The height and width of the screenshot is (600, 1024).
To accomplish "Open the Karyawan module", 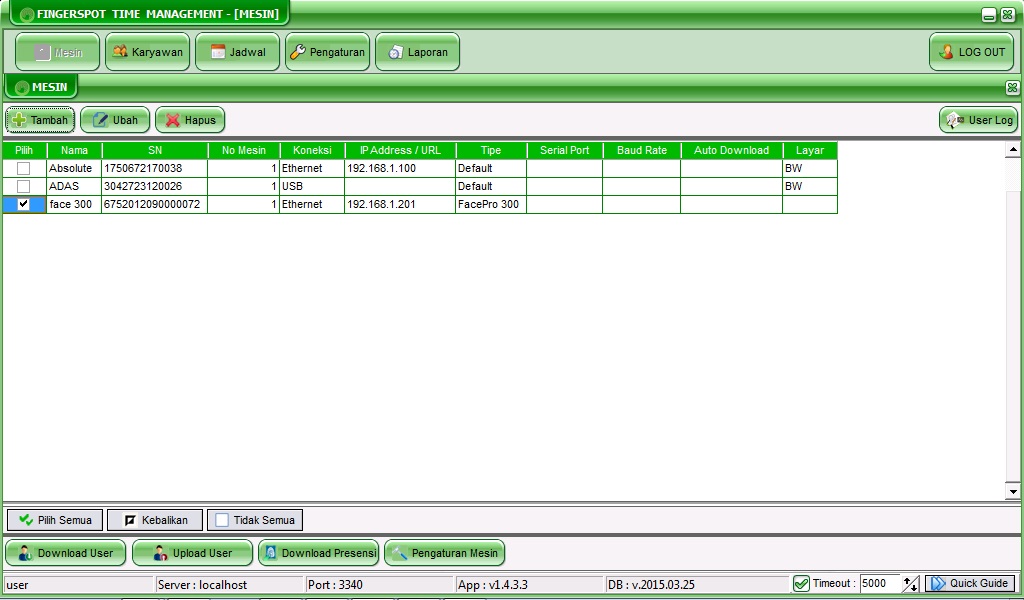I will pyautogui.click(x=148, y=52).
